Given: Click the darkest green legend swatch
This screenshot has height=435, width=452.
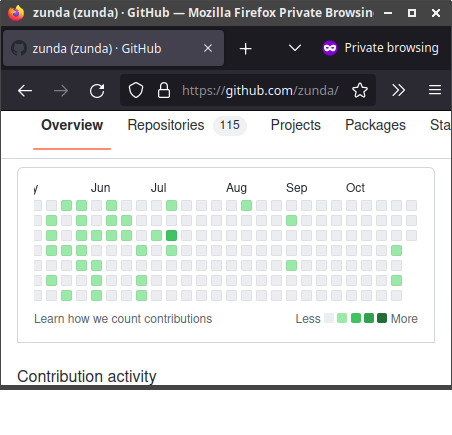Looking at the screenshot, I should coord(382,318).
